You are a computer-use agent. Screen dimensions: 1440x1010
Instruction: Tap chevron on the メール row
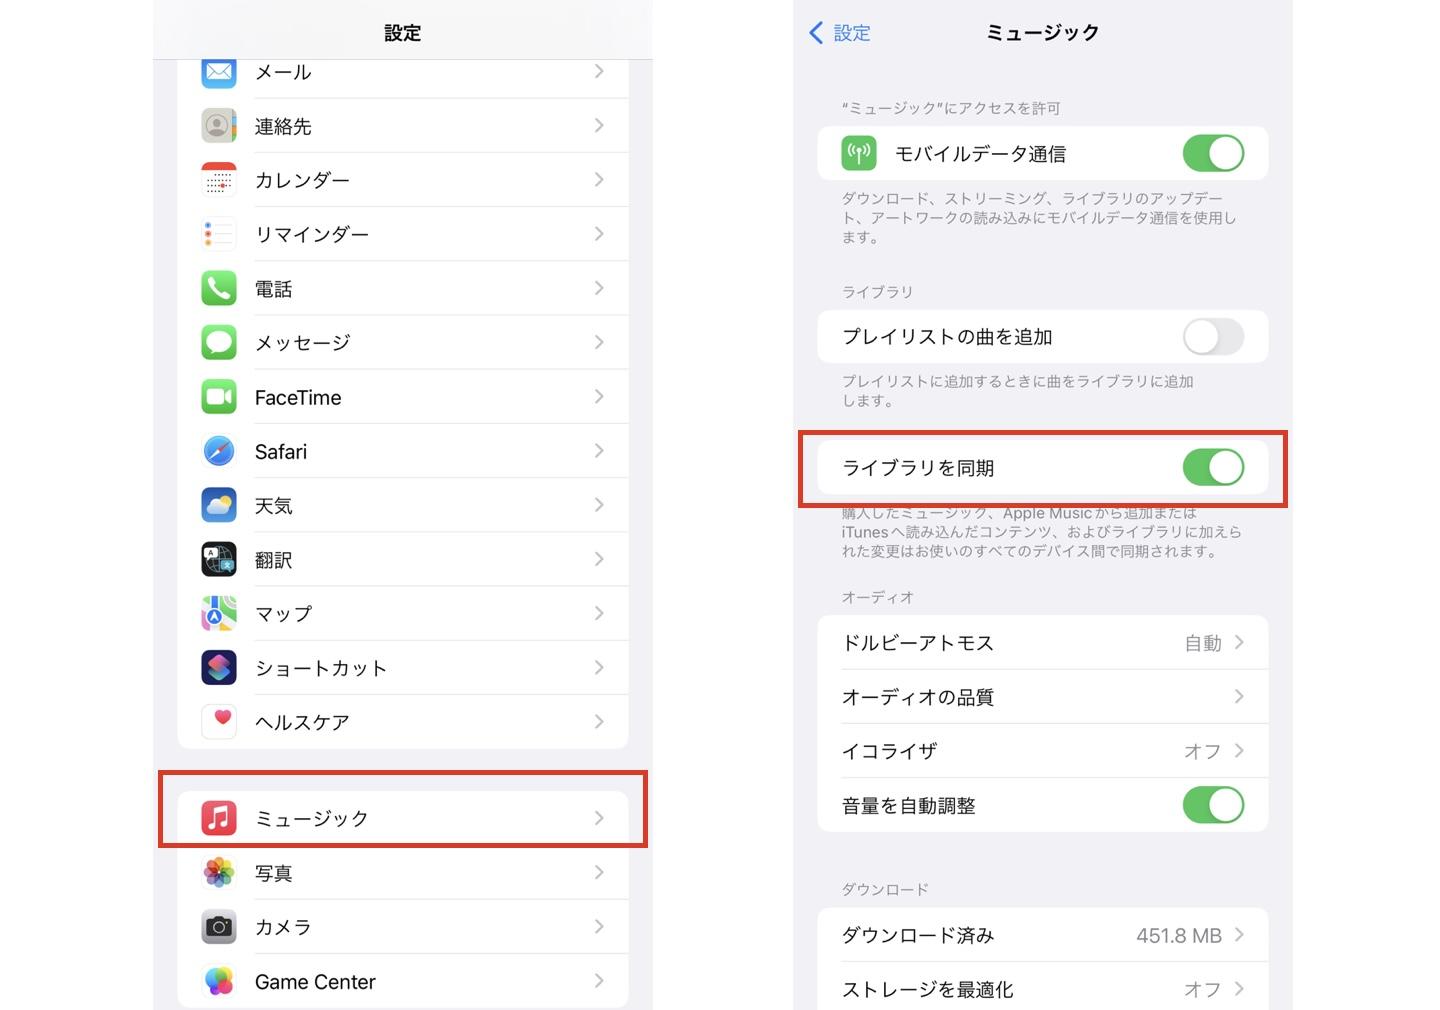click(599, 71)
